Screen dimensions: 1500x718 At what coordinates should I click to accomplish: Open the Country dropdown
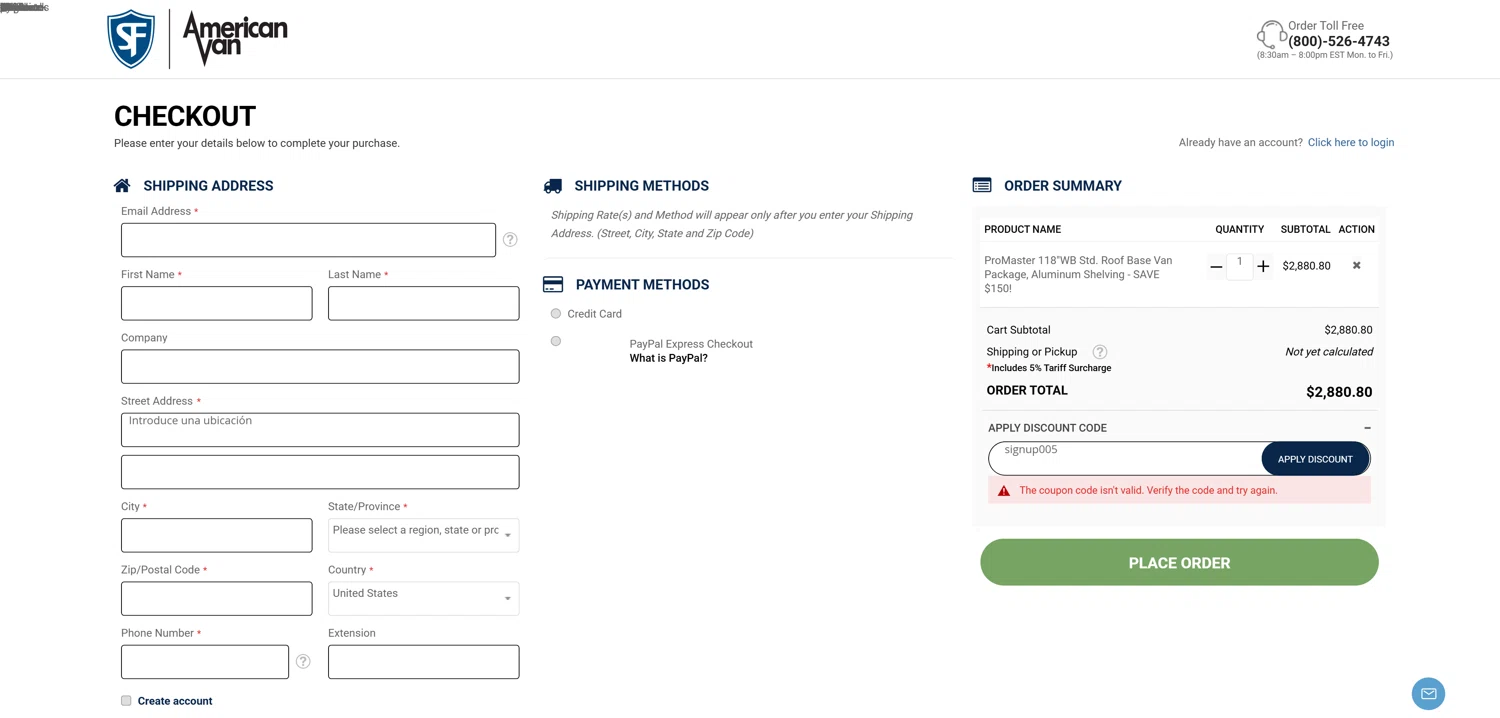[x=423, y=598]
